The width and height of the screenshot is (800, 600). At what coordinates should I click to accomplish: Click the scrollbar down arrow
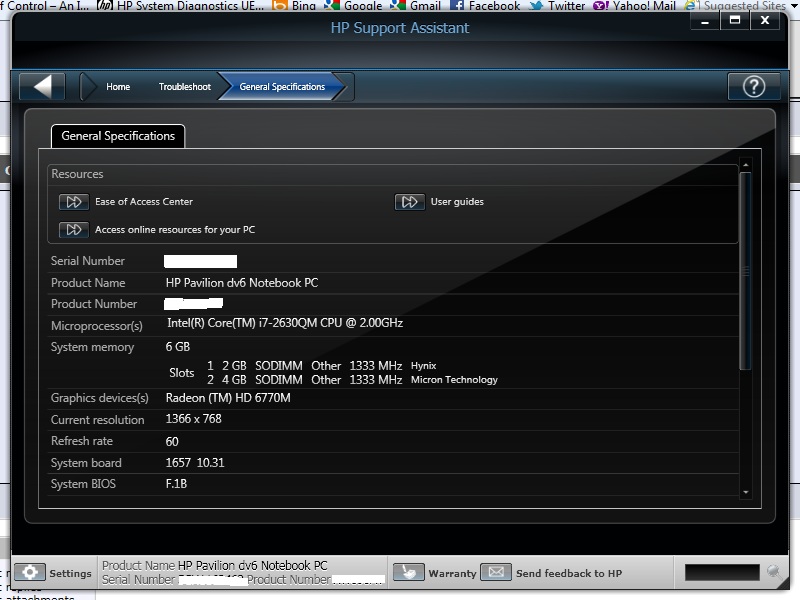pos(745,492)
